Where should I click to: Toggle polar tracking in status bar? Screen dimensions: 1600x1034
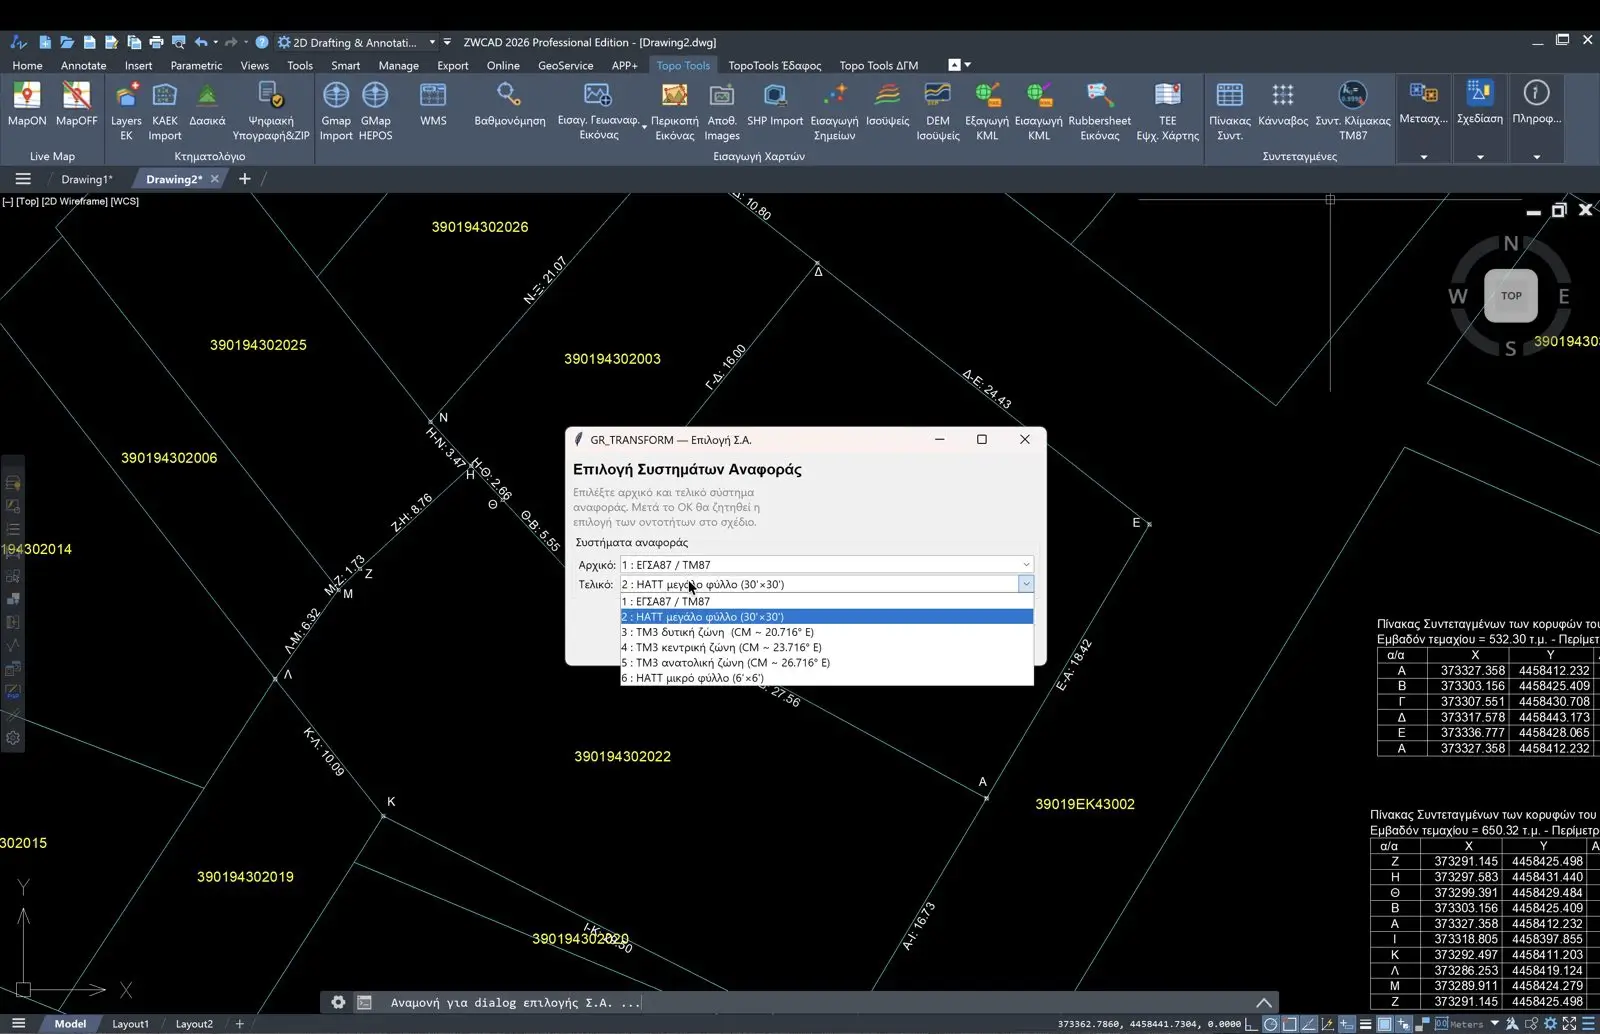click(1271, 1024)
